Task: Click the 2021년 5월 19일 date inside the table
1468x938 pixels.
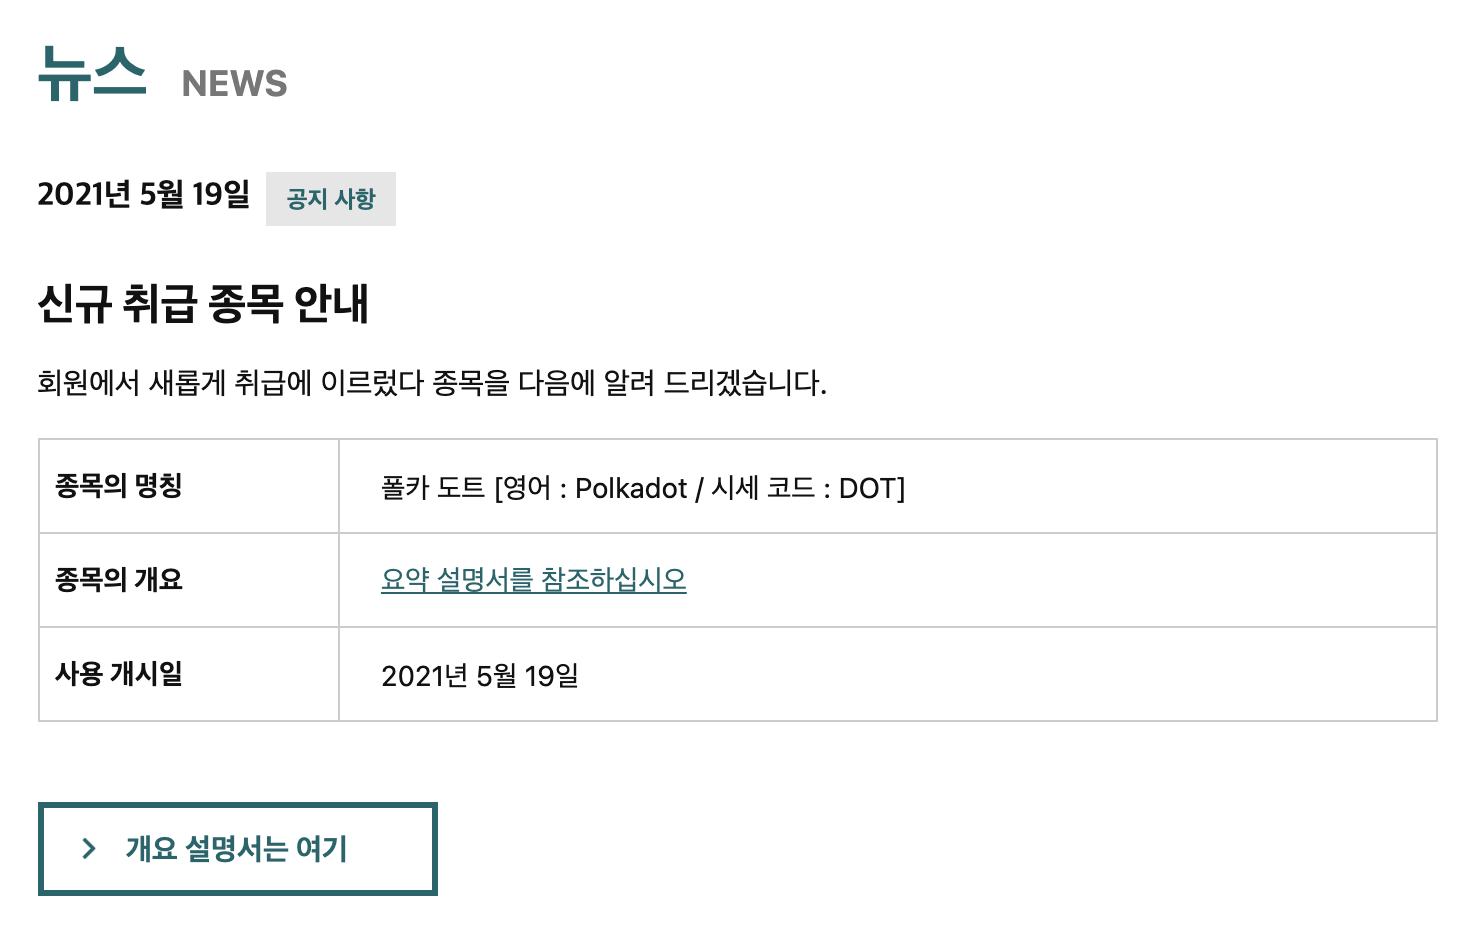Action: point(480,676)
